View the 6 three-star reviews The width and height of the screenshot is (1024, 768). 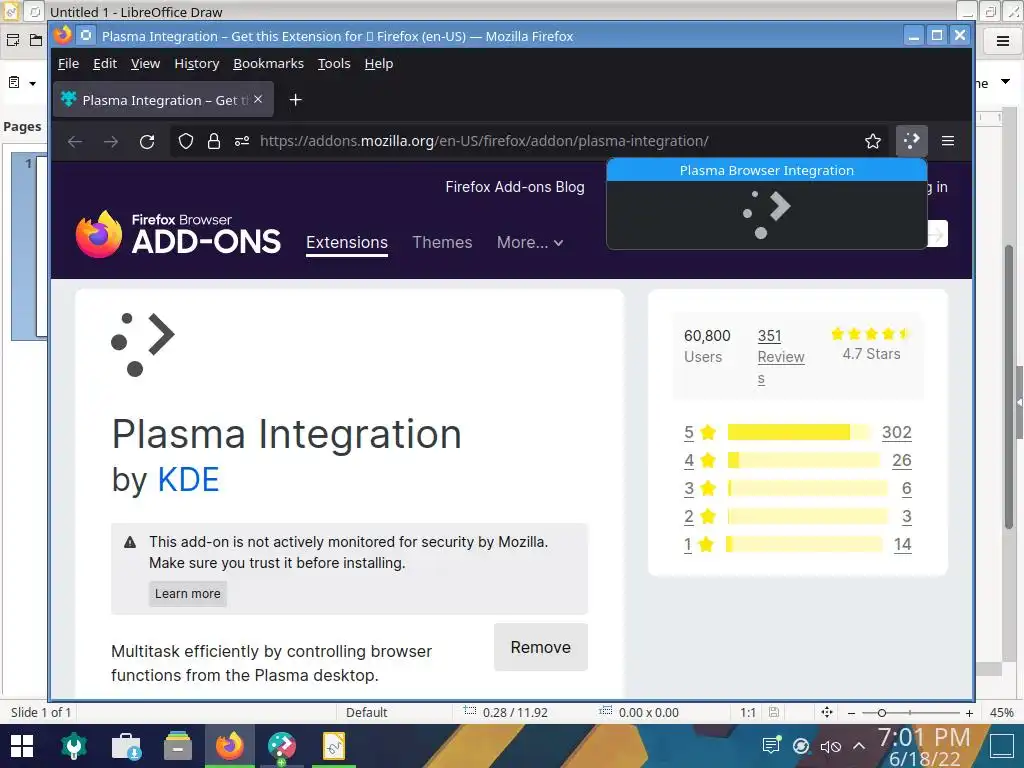(906, 488)
